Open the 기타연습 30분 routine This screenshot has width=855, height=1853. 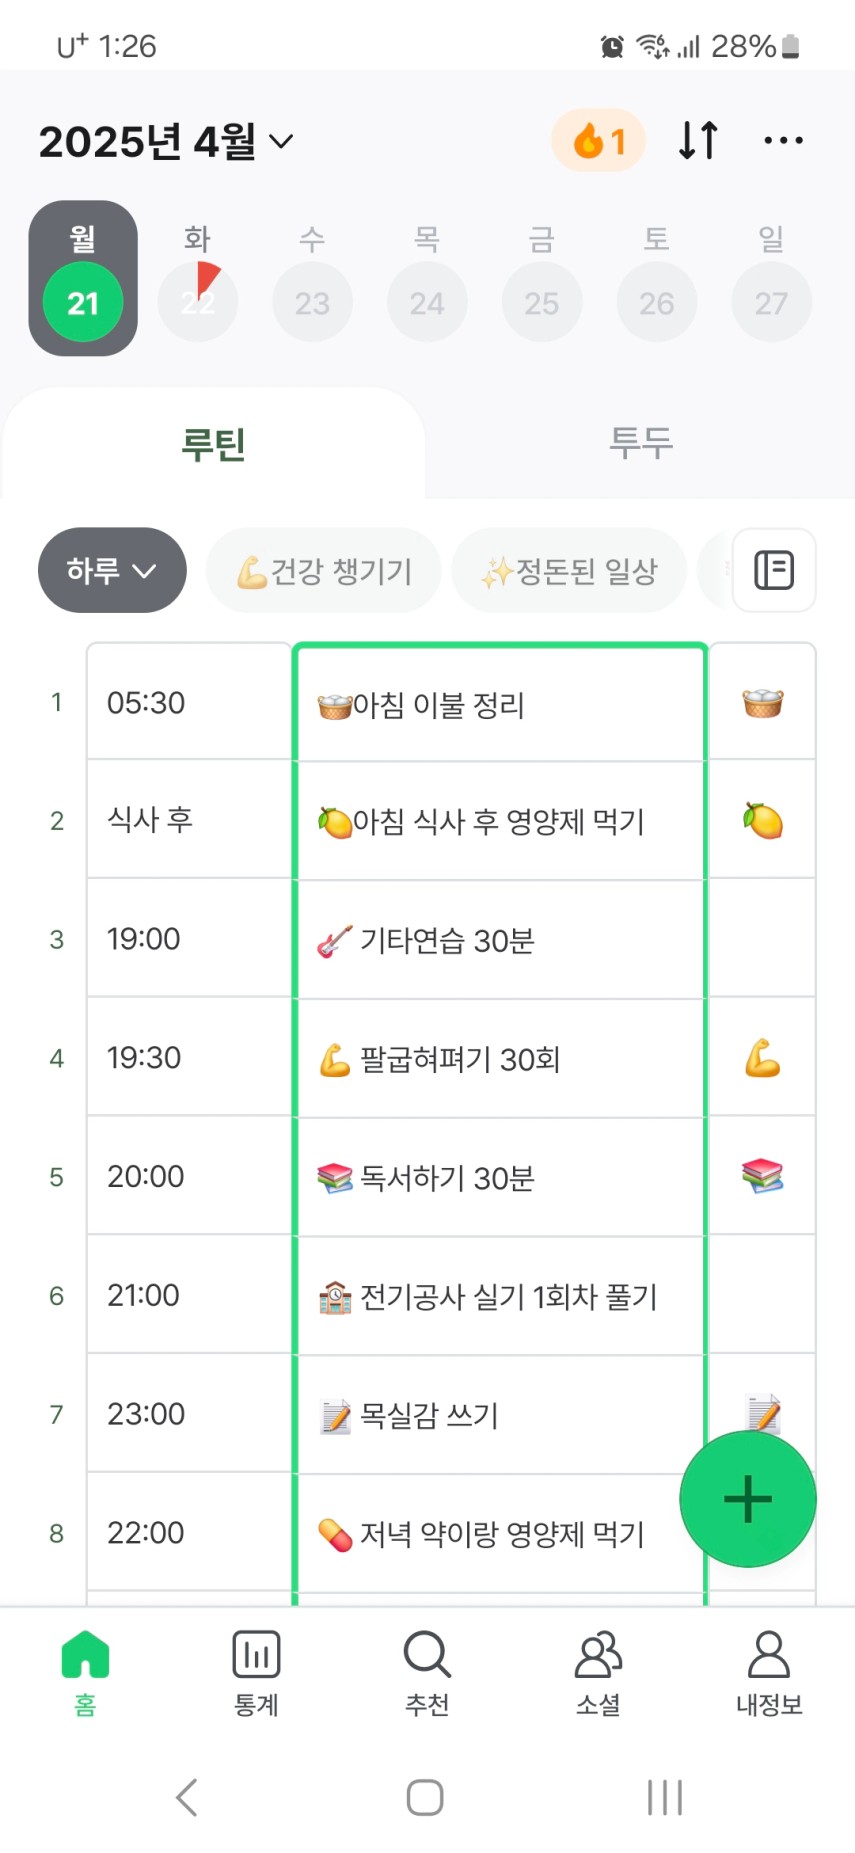[500, 940]
